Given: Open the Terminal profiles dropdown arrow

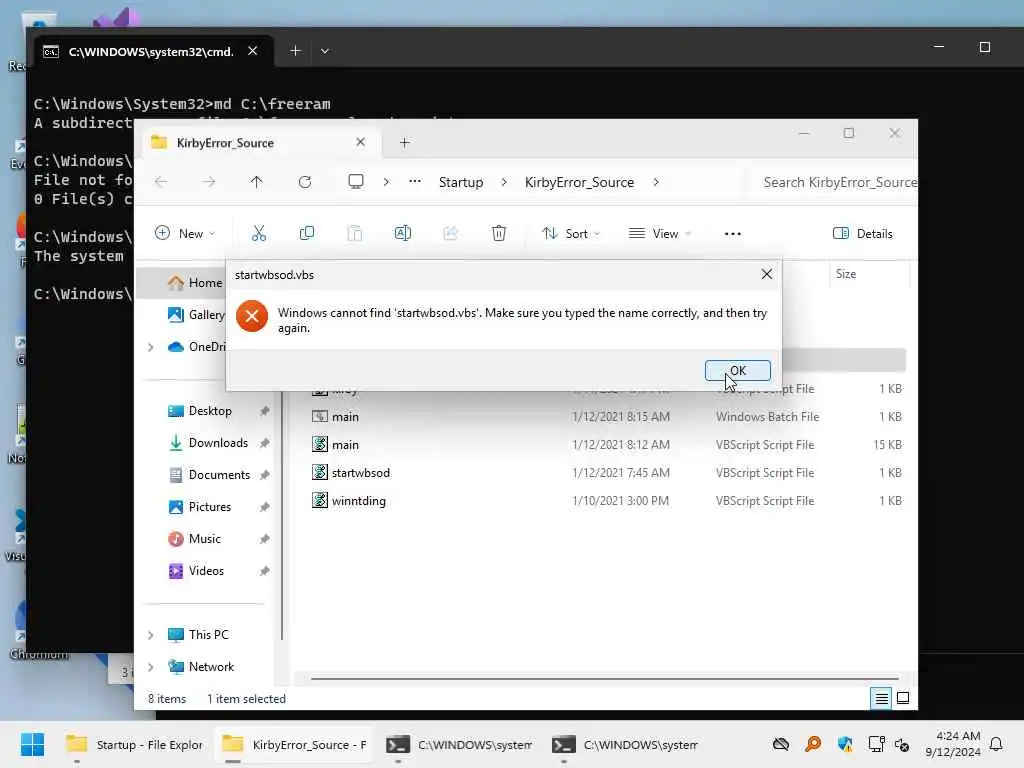Looking at the screenshot, I should coord(325,50).
